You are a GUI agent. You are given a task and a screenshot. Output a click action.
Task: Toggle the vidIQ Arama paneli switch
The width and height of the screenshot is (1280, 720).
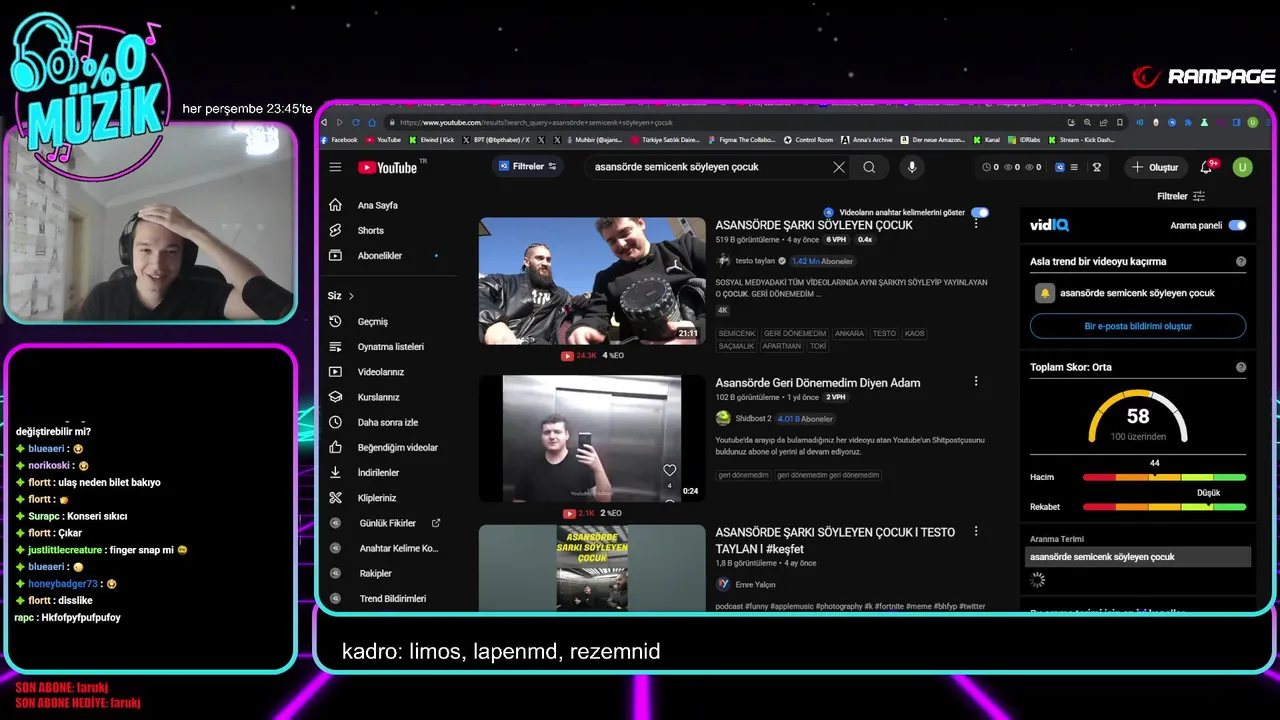tap(1237, 225)
